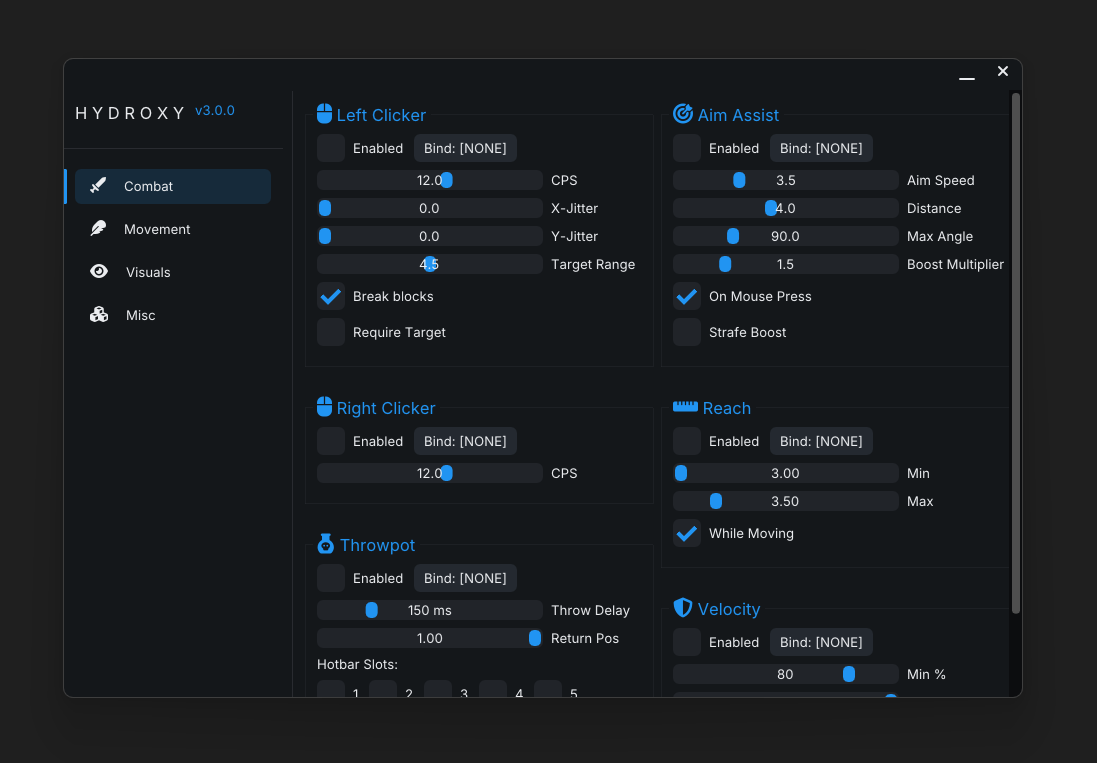Enable the Strafe Boost option
Image resolution: width=1097 pixels, height=763 pixels.
pyautogui.click(x=687, y=332)
